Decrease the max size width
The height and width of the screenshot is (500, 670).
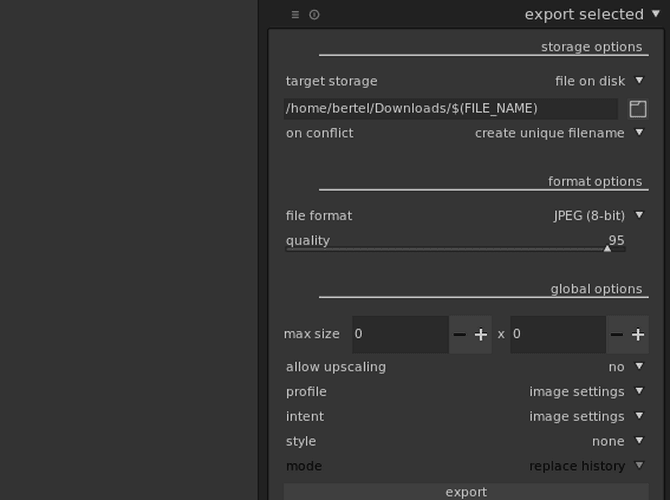[459, 335]
